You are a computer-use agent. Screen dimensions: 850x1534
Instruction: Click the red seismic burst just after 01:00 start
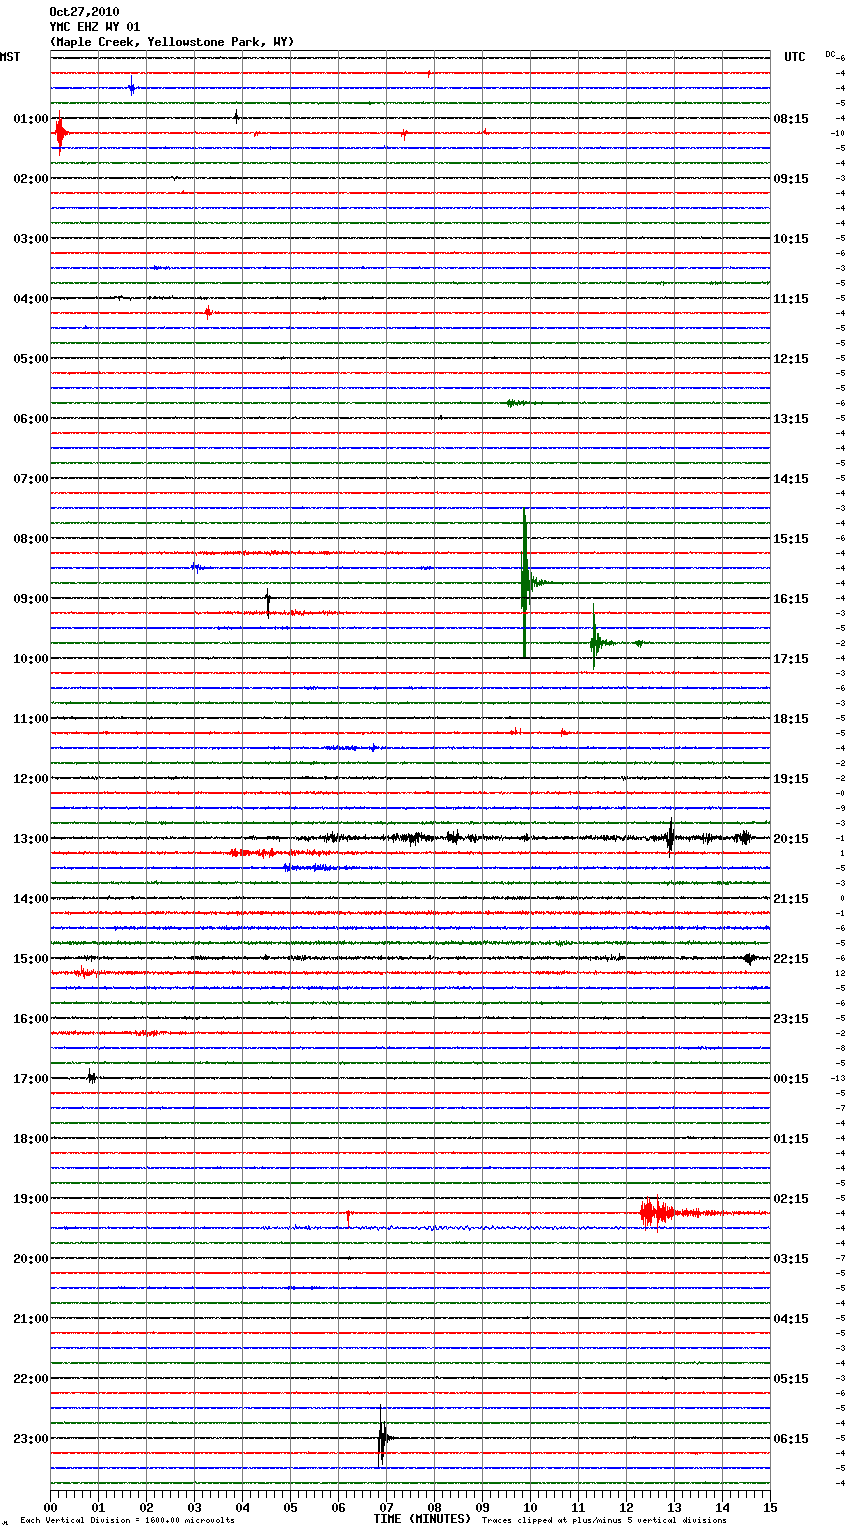[60, 133]
